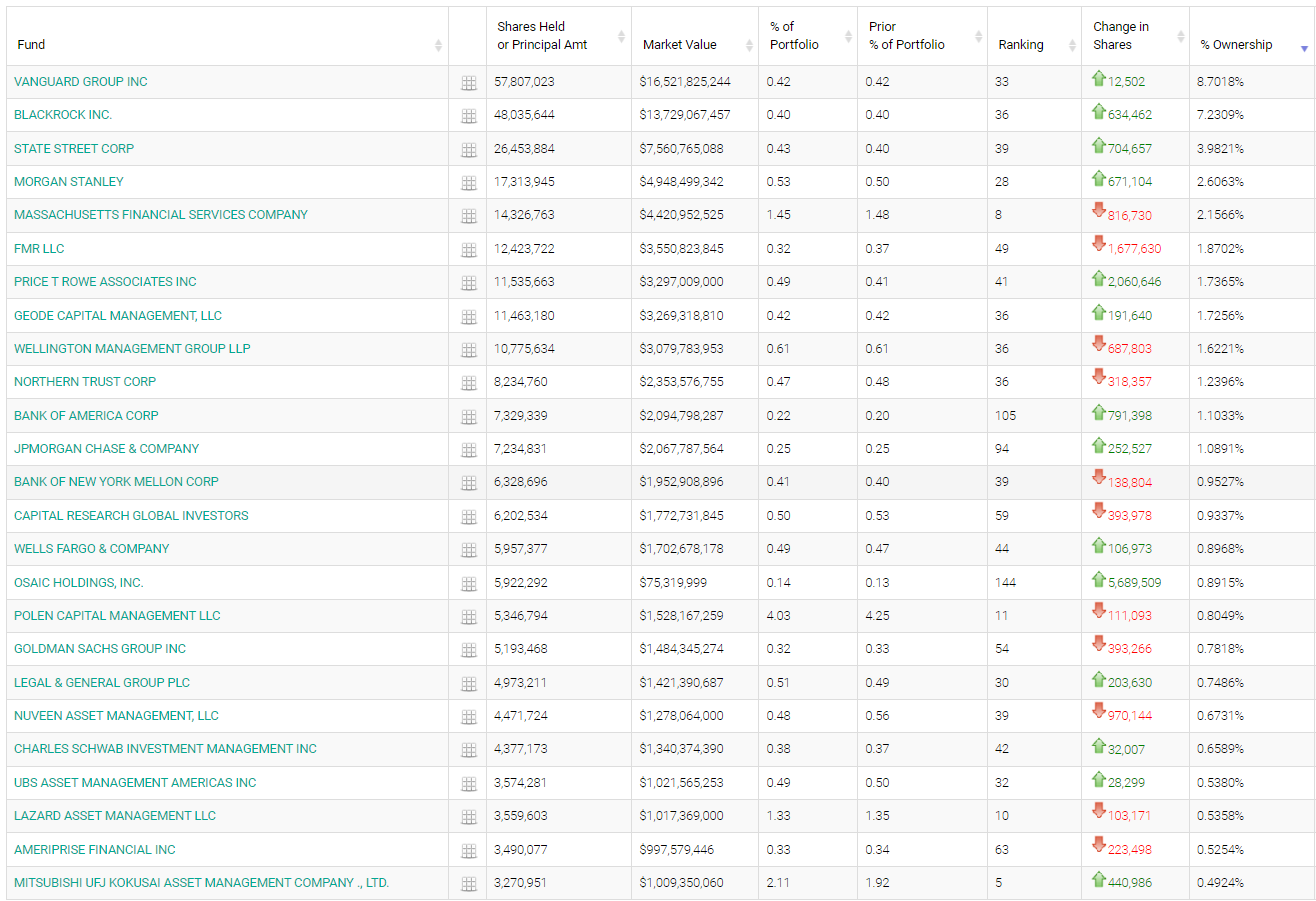Open BLACKROCK INC. fund link

click(63, 115)
